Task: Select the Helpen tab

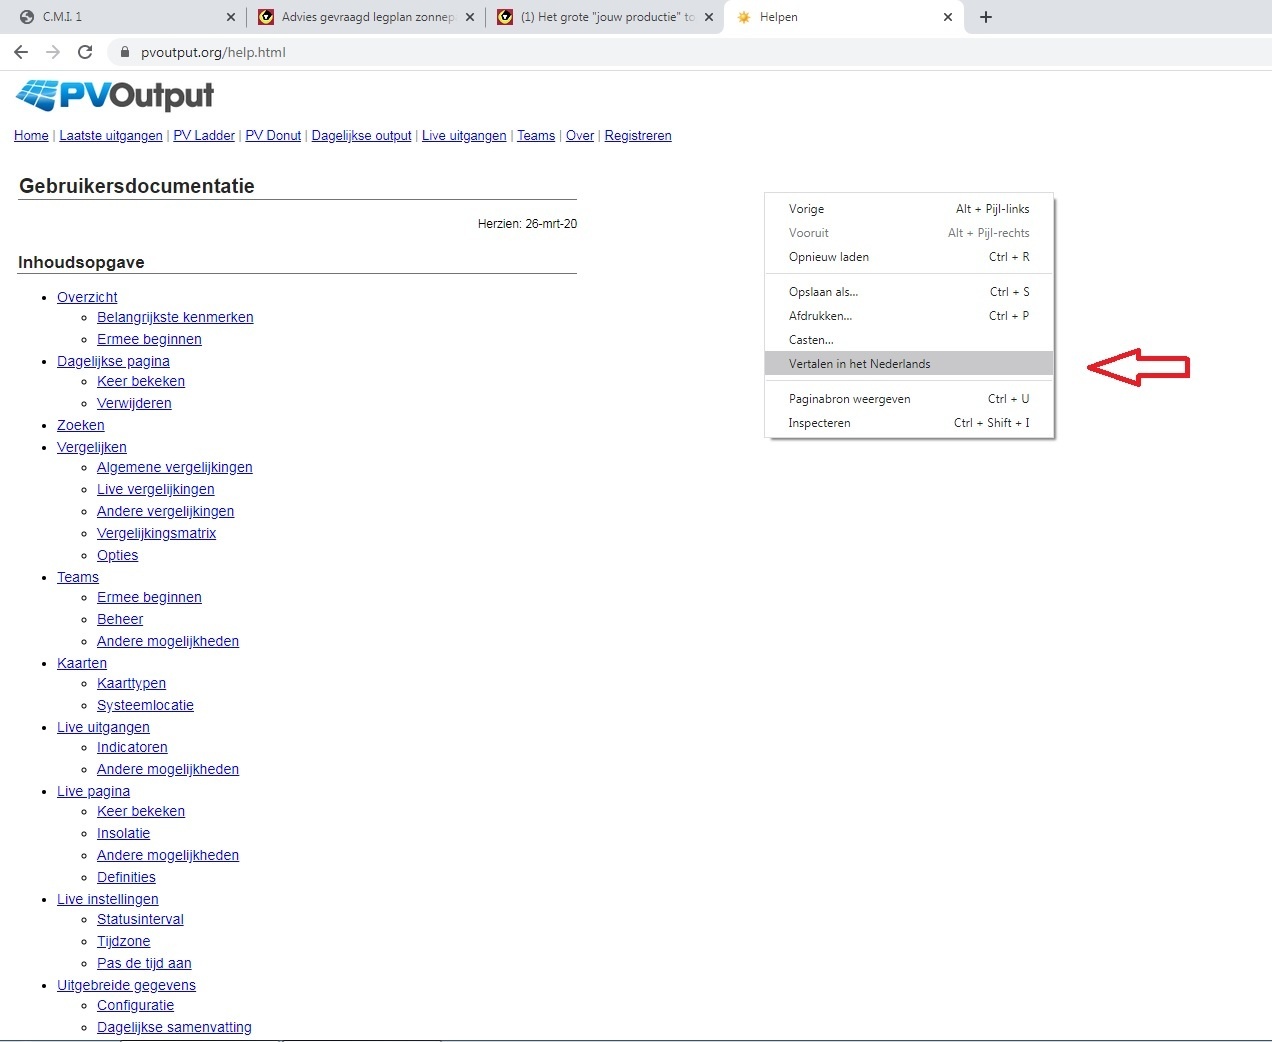Action: (x=843, y=17)
